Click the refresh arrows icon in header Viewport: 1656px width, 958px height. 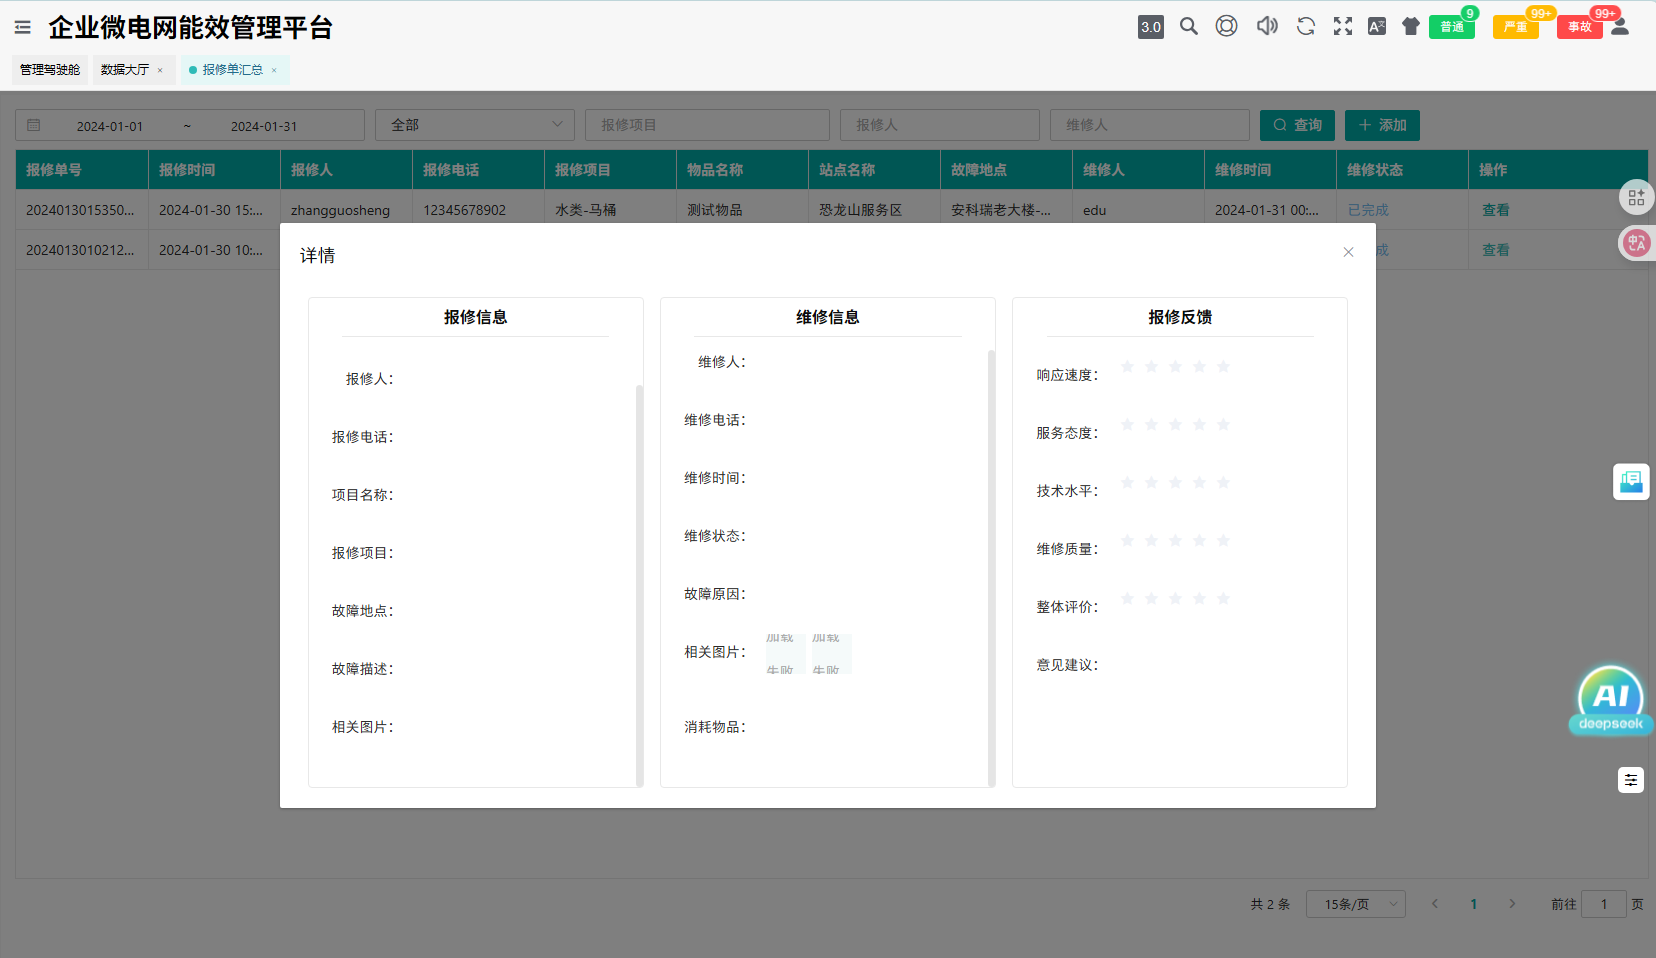1305,26
